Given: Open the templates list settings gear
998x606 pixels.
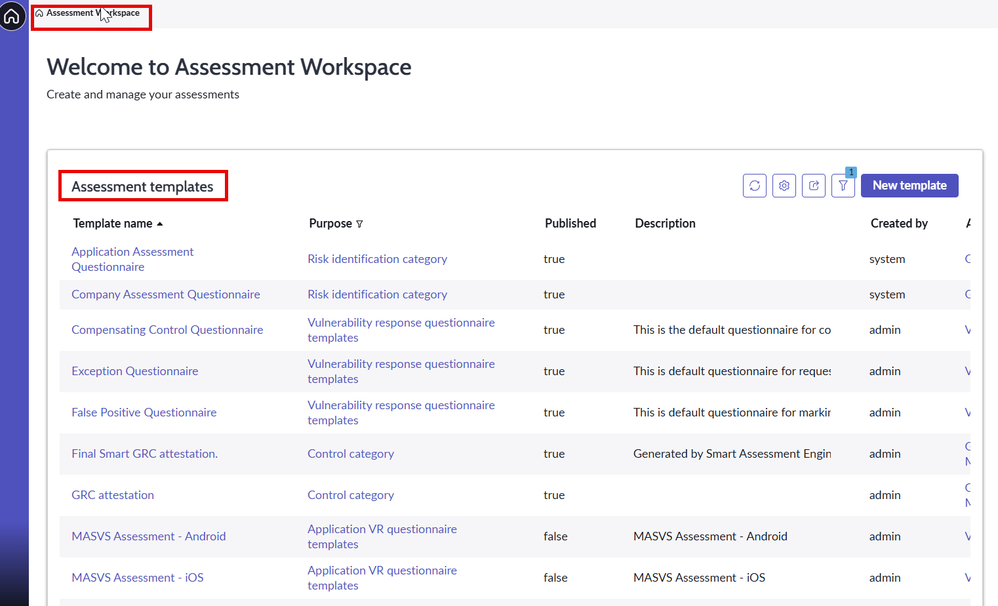Looking at the screenshot, I should point(784,185).
